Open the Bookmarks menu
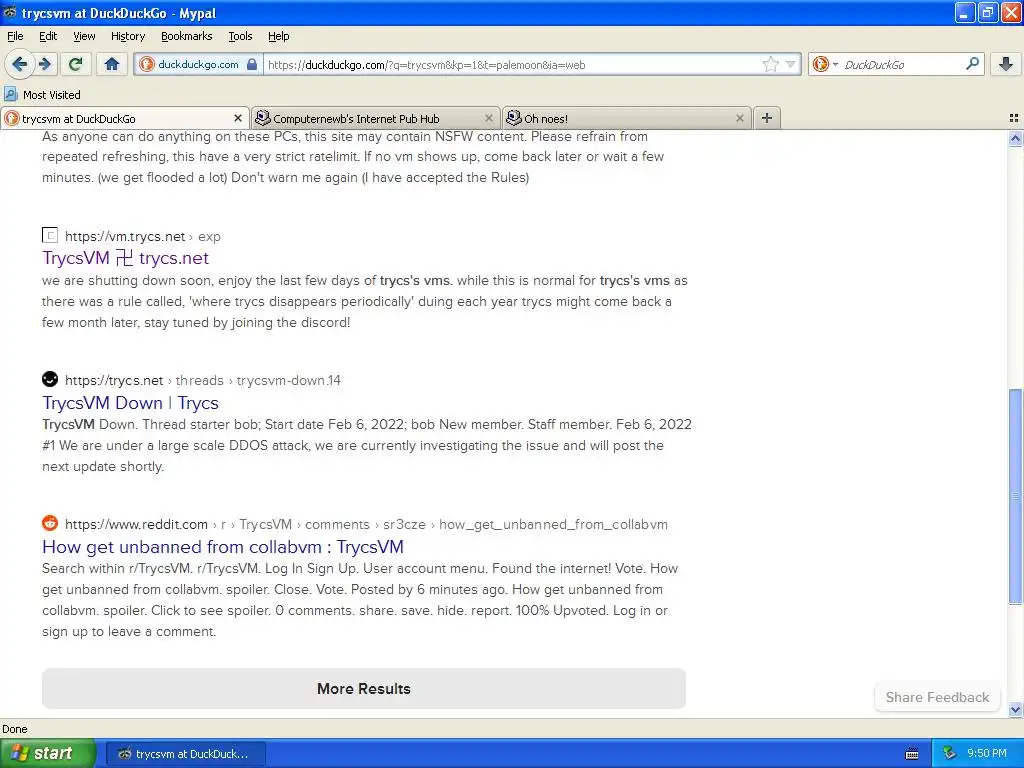1024x768 pixels. 186,37
